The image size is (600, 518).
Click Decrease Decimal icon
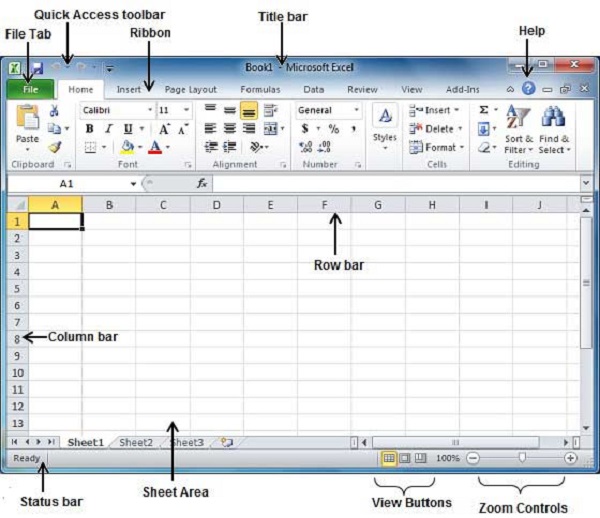pos(324,147)
